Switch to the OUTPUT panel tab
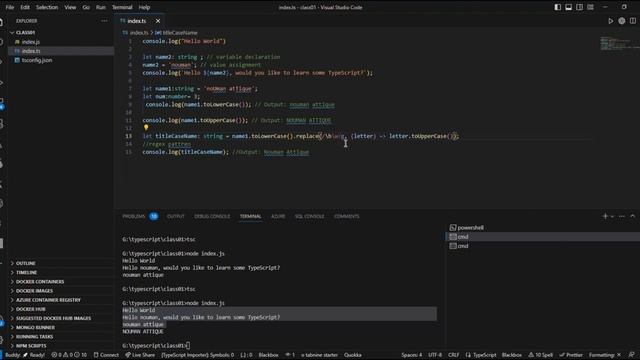The height and width of the screenshot is (360, 640). pyautogui.click(x=176, y=216)
